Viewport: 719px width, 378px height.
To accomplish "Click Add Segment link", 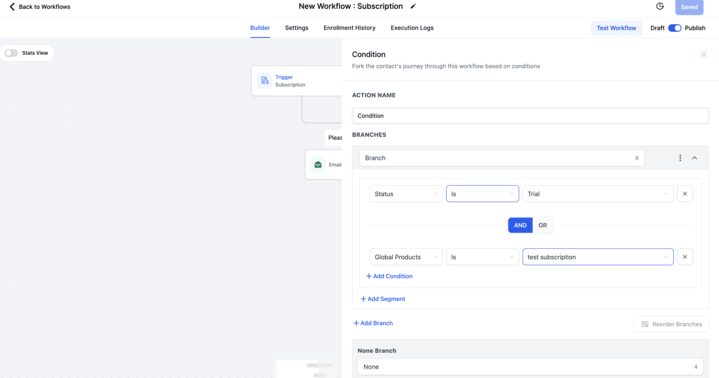I will point(383,299).
